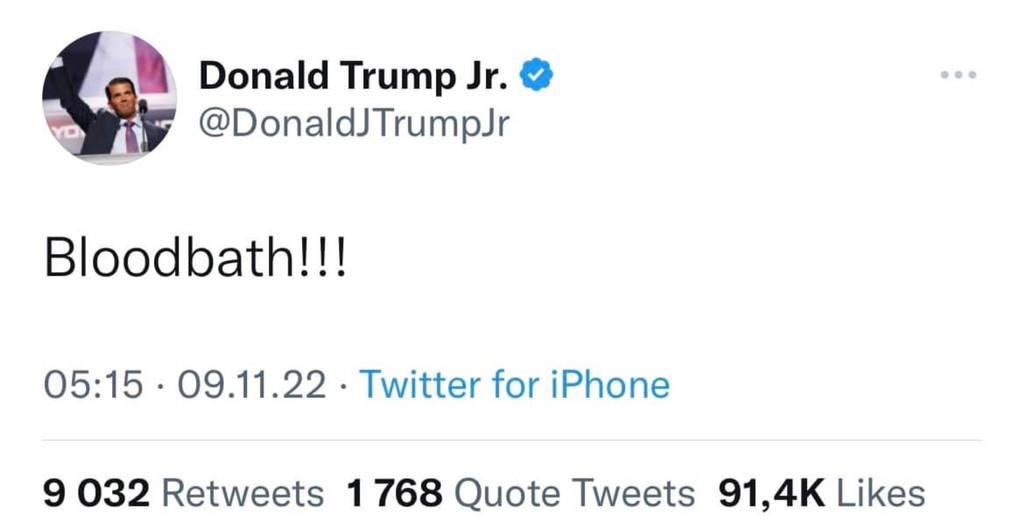Open the three-dot more options menu
The width and height of the screenshot is (1024, 522).
pyautogui.click(x=958, y=75)
